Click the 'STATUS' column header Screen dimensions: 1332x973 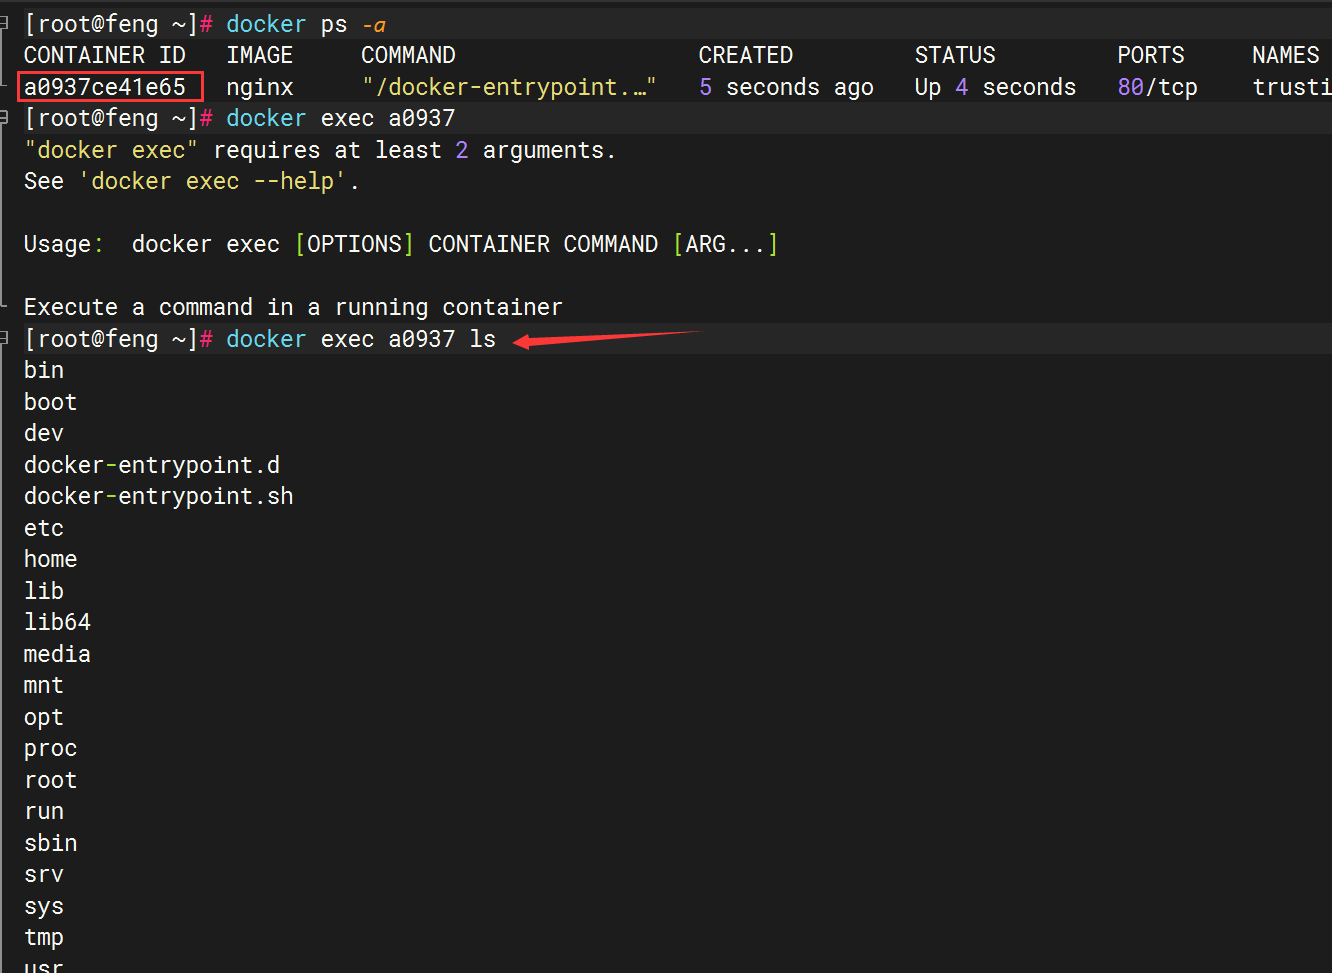955,55
